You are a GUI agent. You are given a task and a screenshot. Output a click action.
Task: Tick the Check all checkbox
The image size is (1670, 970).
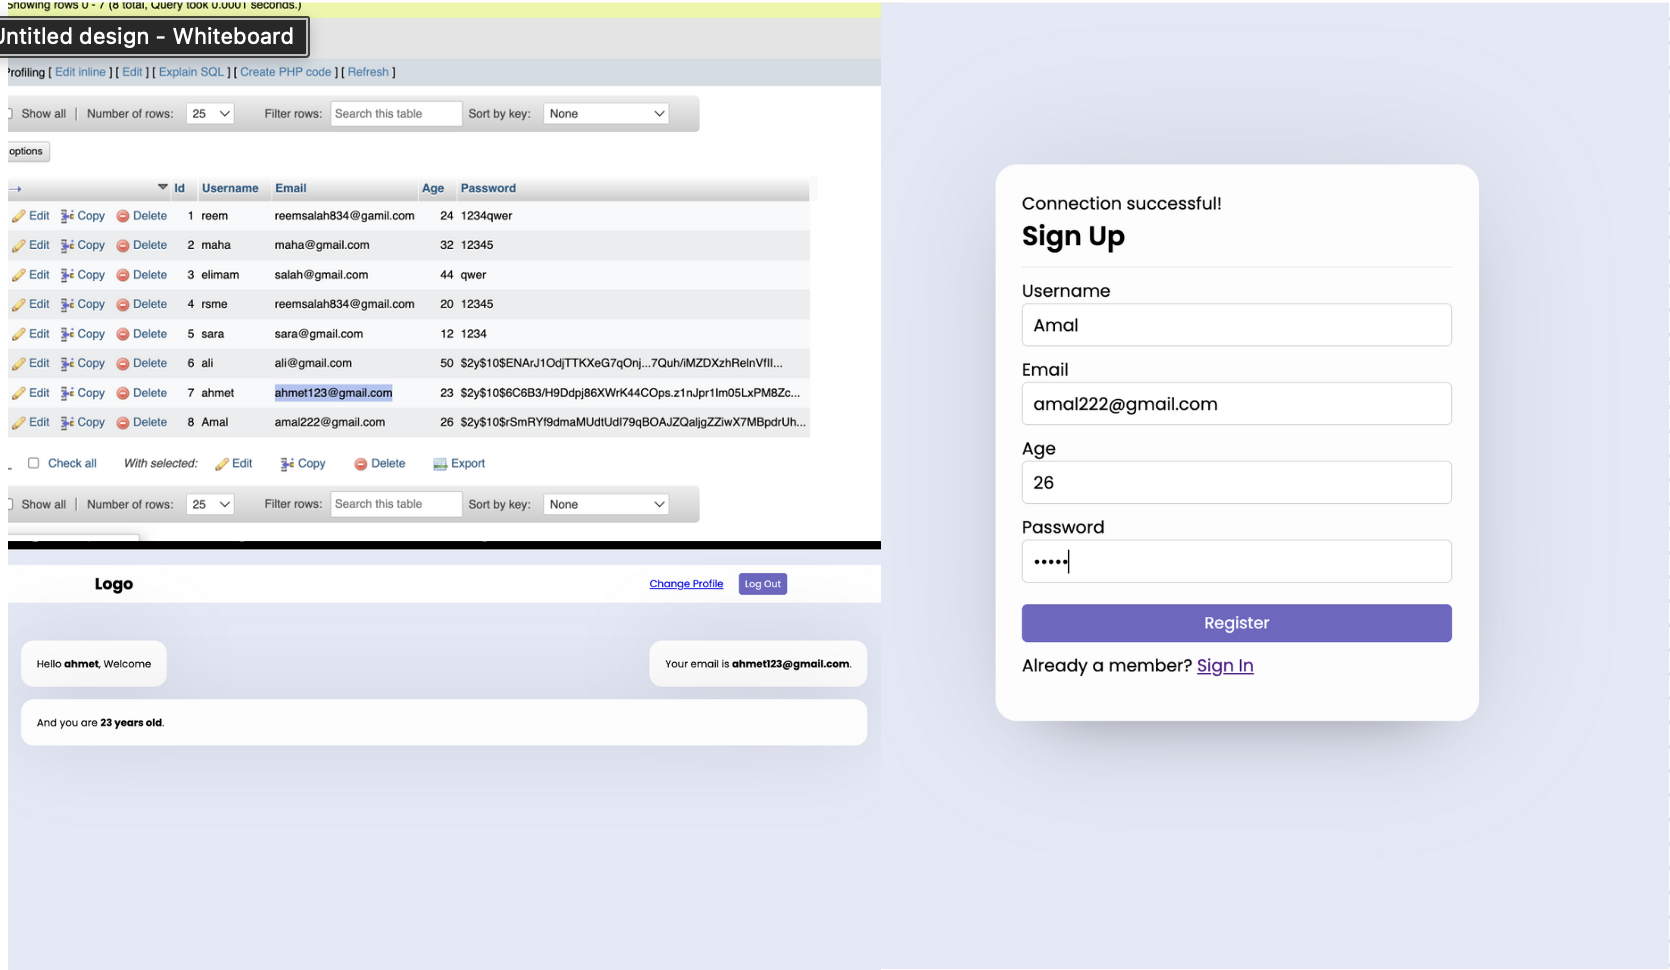coord(33,463)
